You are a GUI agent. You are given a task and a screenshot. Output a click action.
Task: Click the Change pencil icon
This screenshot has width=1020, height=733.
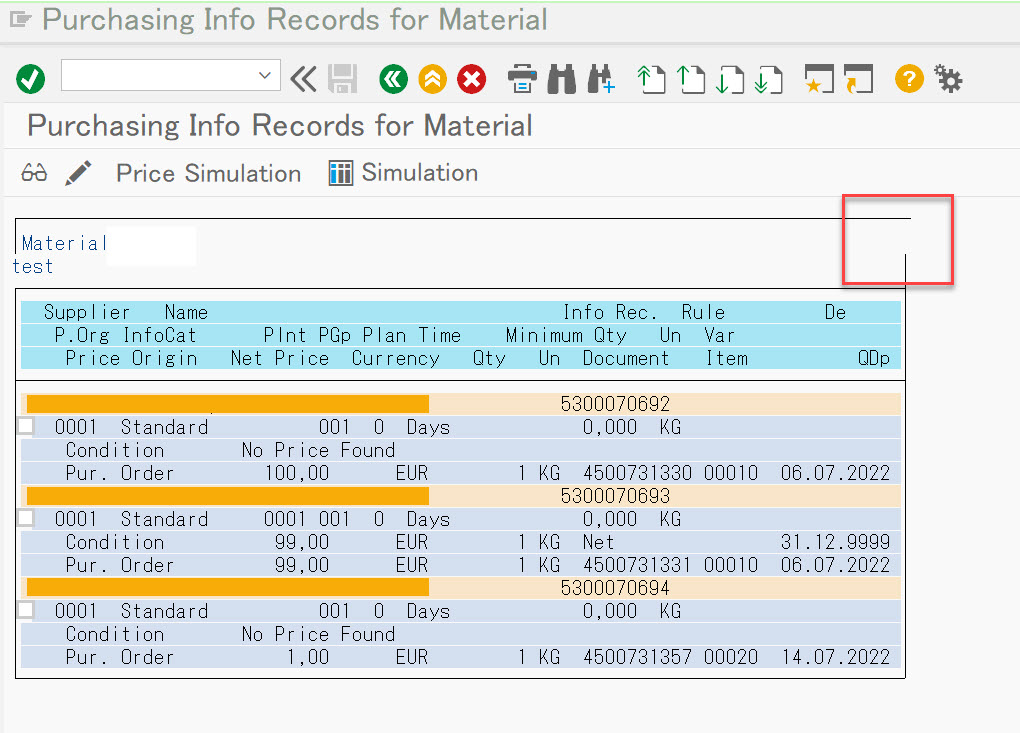tap(78, 173)
